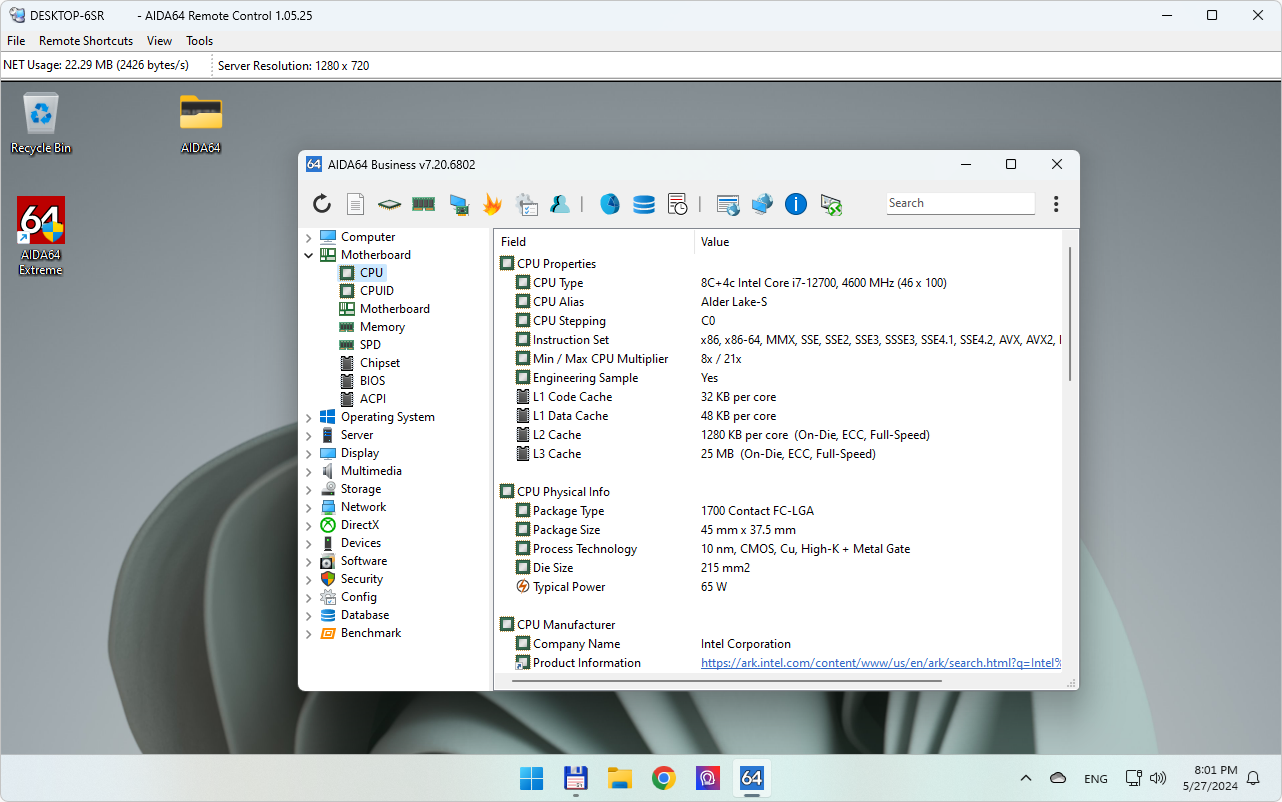
Task: Click the Search field in AIDA64
Action: coord(960,203)
